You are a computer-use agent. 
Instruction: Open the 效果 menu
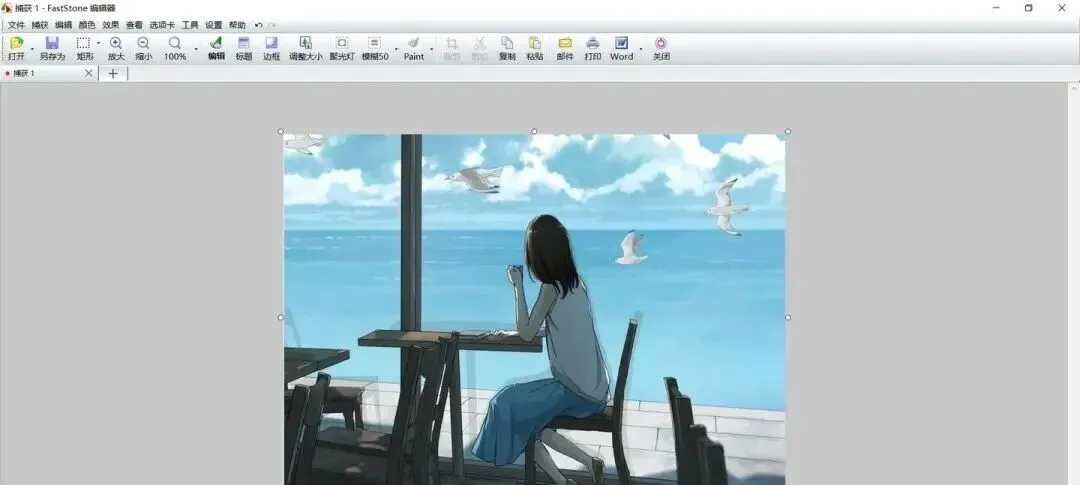click(110, 25)
